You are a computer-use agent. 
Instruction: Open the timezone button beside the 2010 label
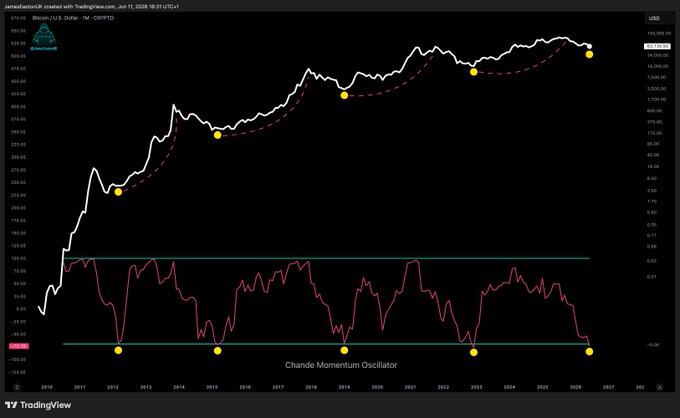pos(17,387)
